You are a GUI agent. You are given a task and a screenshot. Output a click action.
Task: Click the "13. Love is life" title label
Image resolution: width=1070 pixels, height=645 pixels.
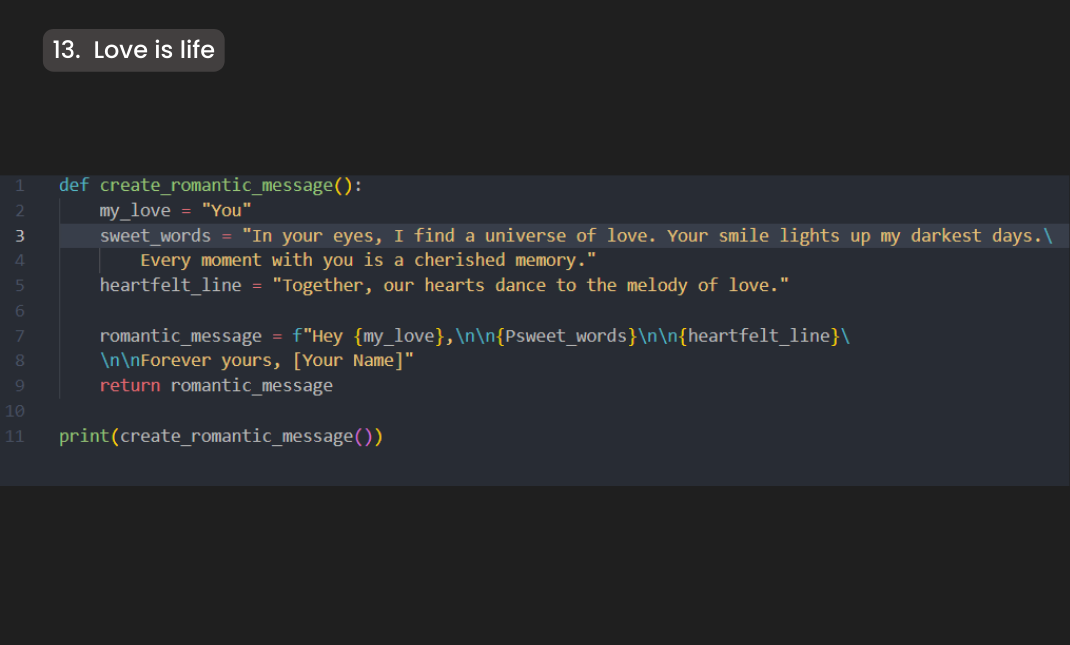[x=133, y=50]
